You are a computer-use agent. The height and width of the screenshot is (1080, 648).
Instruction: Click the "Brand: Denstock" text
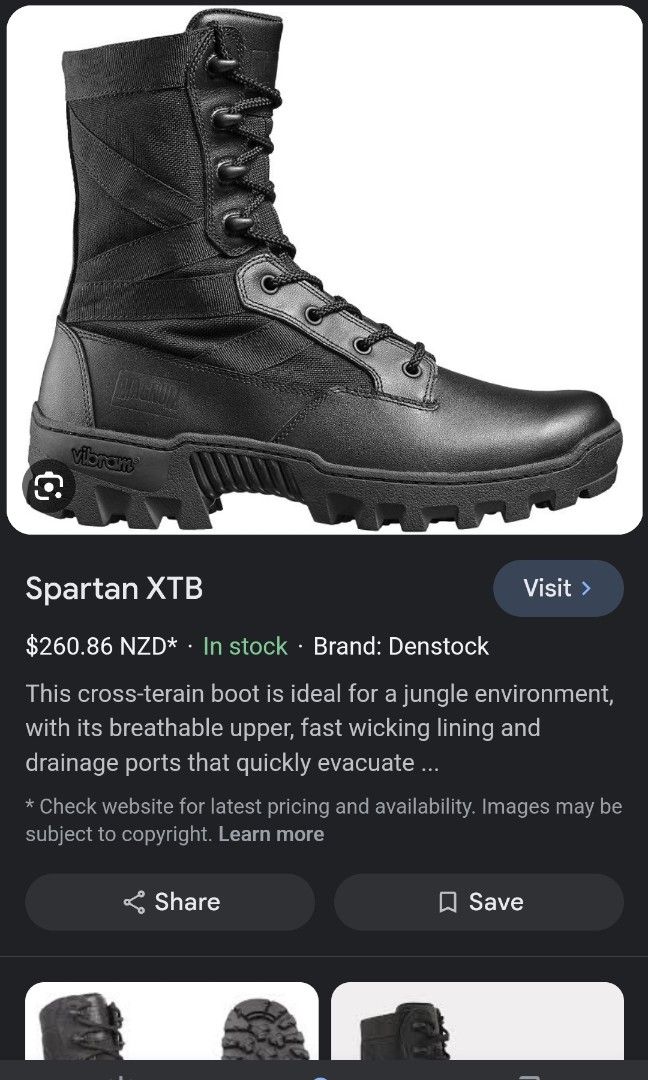pyautogui.click(x=400, y=647)
